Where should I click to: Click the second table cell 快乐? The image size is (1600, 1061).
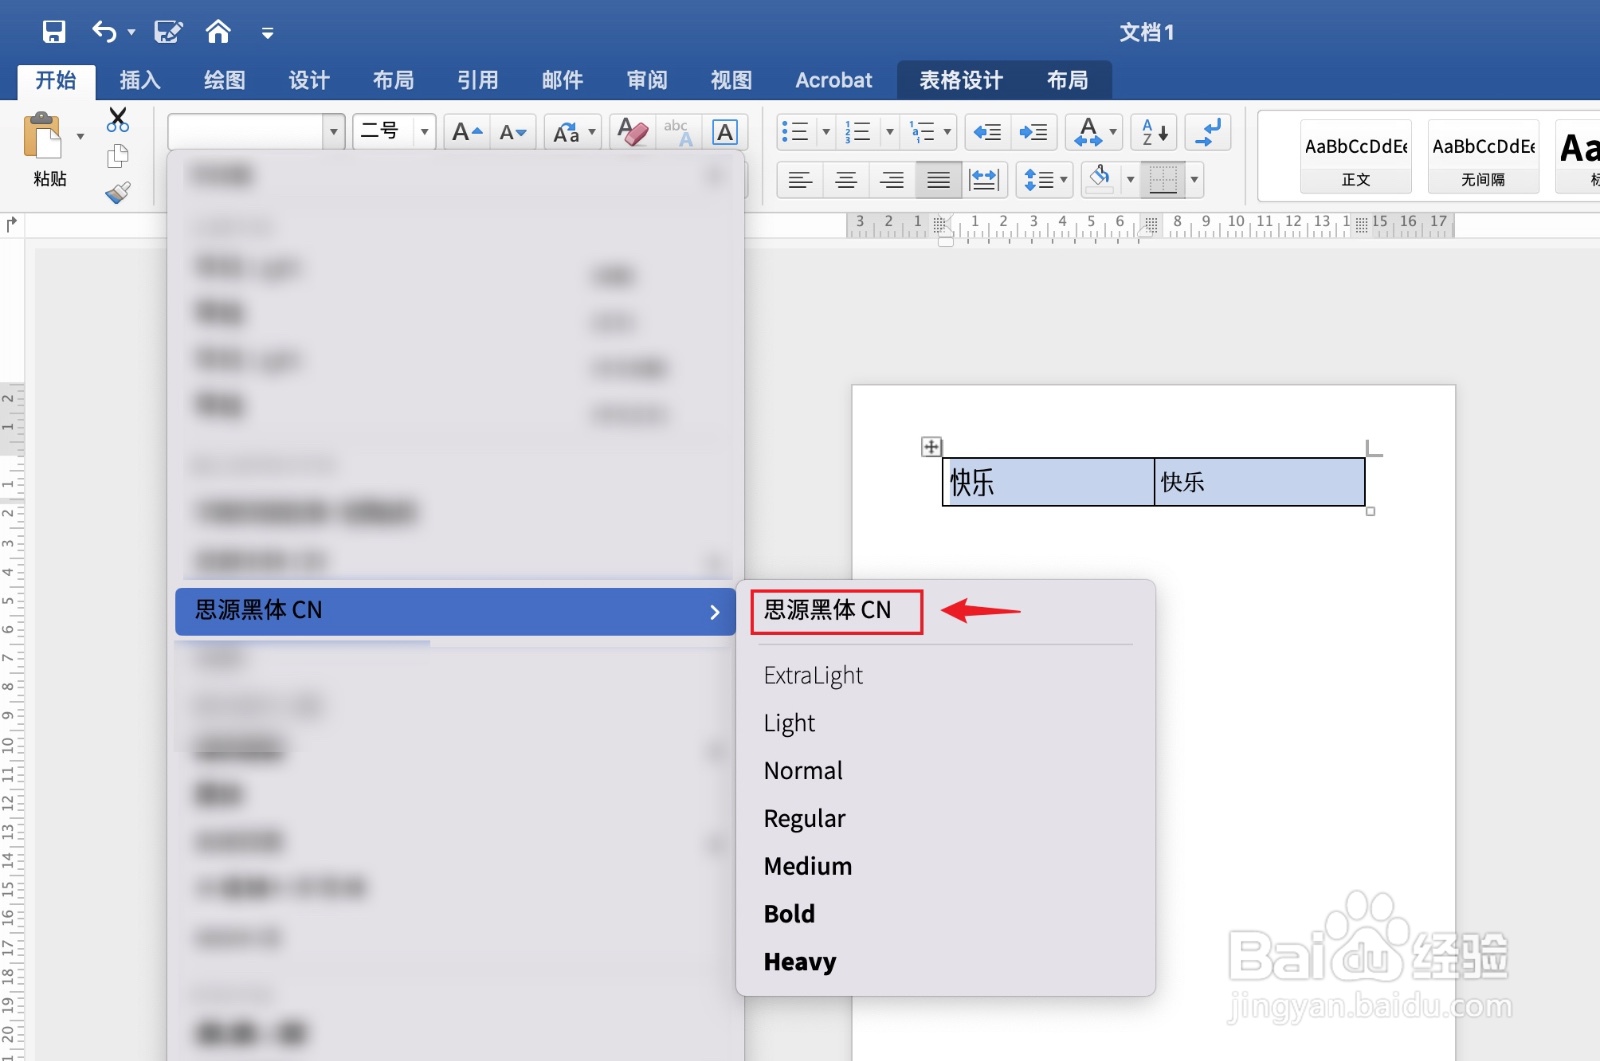pos(1259,482)
